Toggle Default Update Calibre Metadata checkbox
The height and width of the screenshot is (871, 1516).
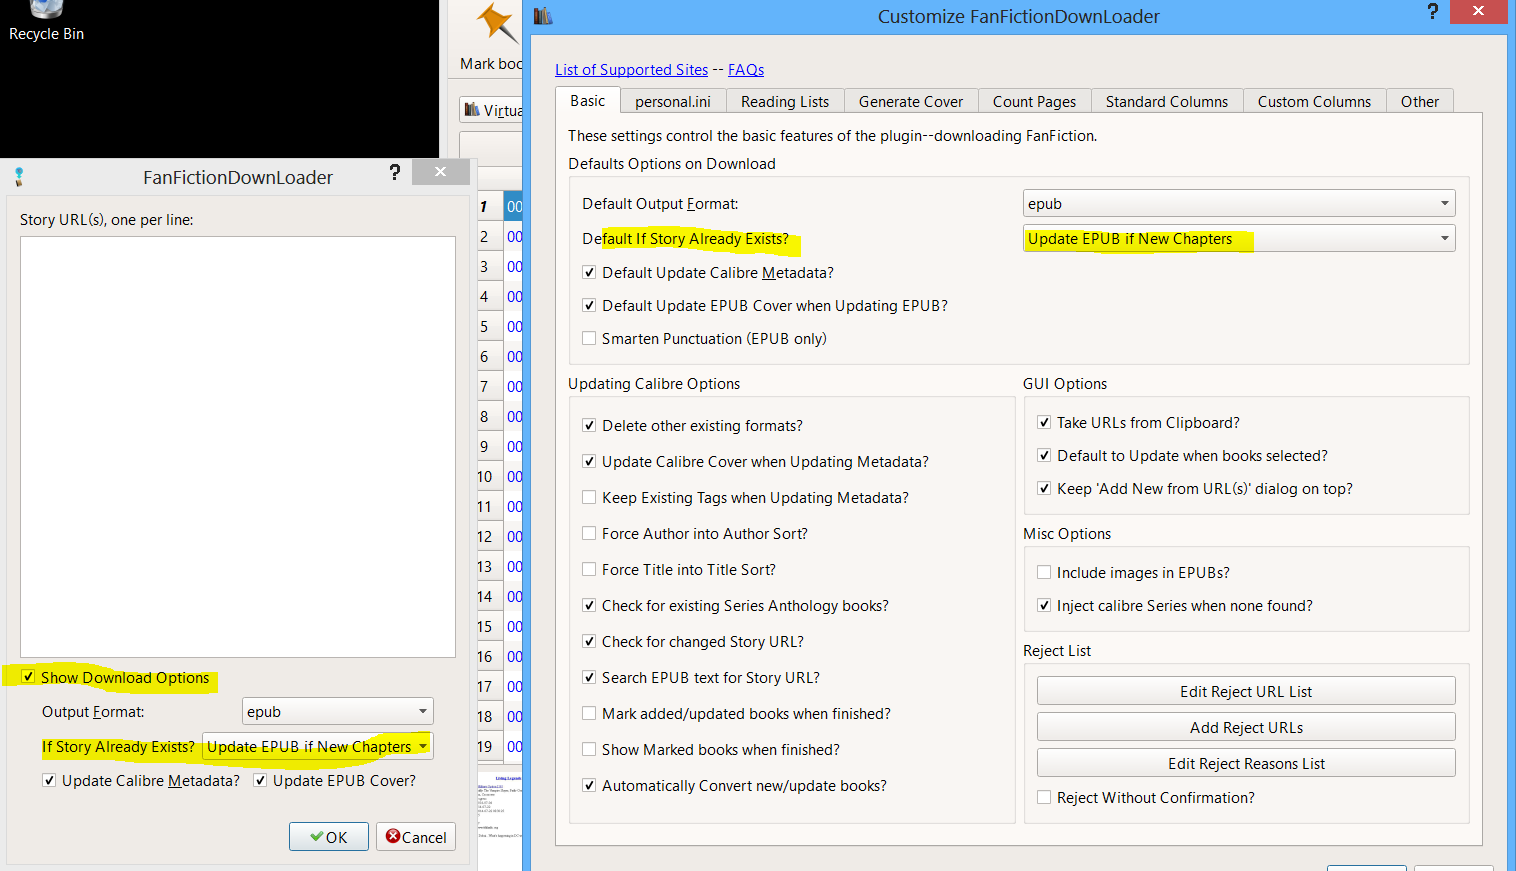click(x=589, y=272)
